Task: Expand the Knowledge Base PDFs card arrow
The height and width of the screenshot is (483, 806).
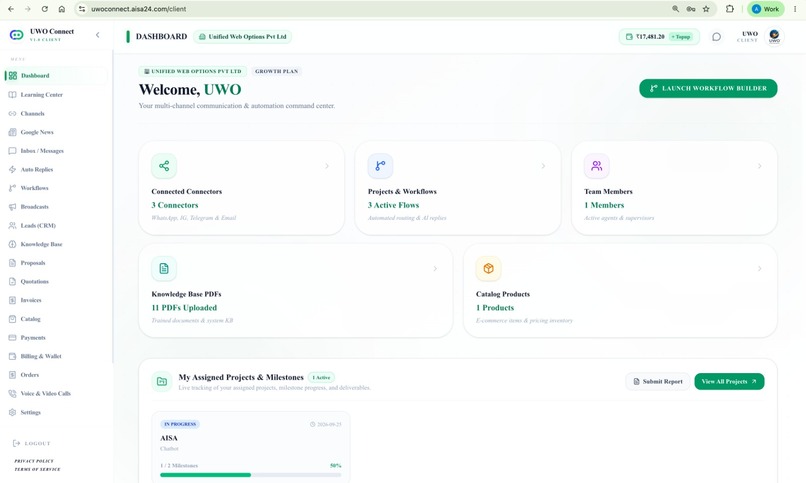Action: click(435, 269)
